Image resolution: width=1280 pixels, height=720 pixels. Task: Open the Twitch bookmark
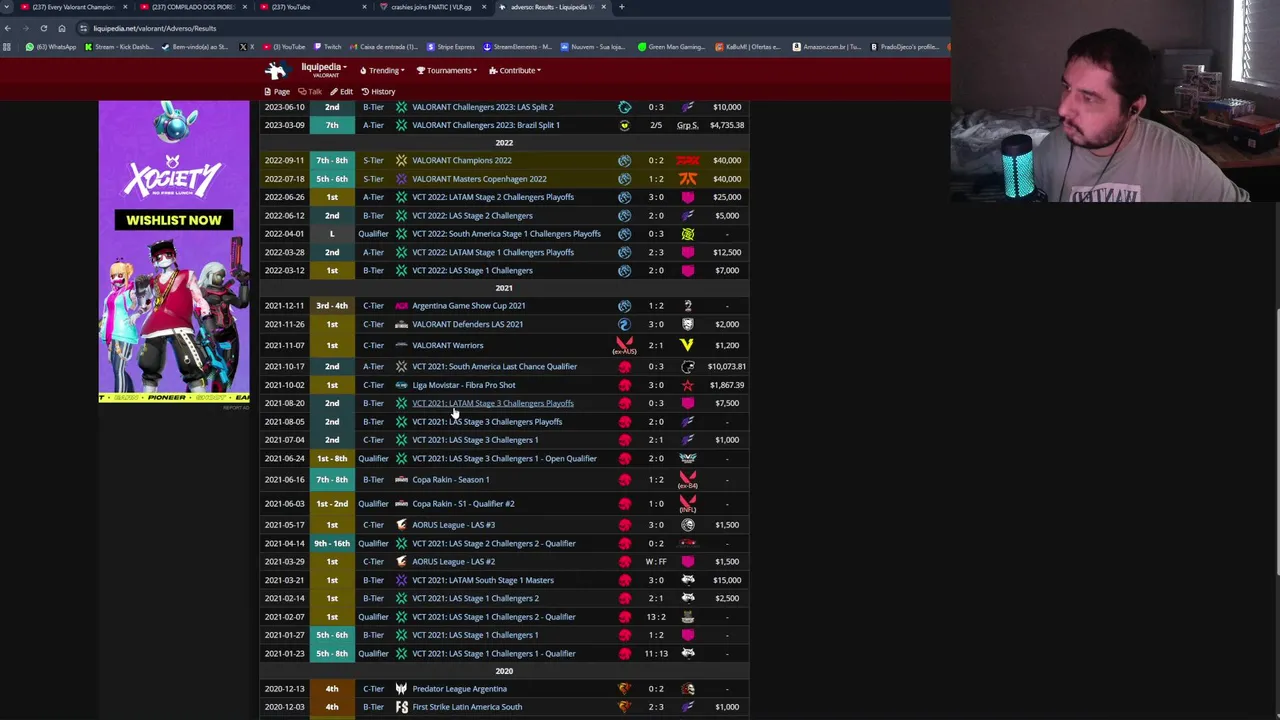point(327,47)
